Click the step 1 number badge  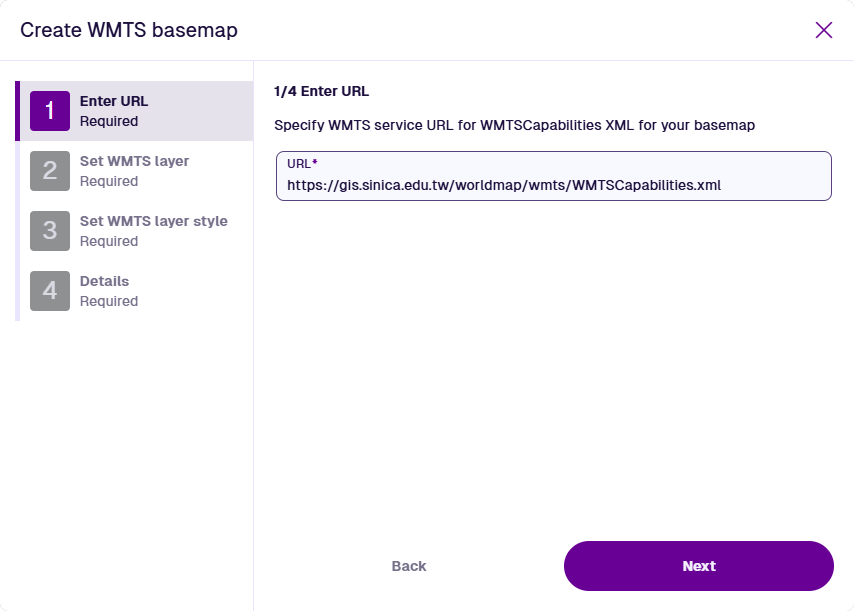(x=50, y=111)
